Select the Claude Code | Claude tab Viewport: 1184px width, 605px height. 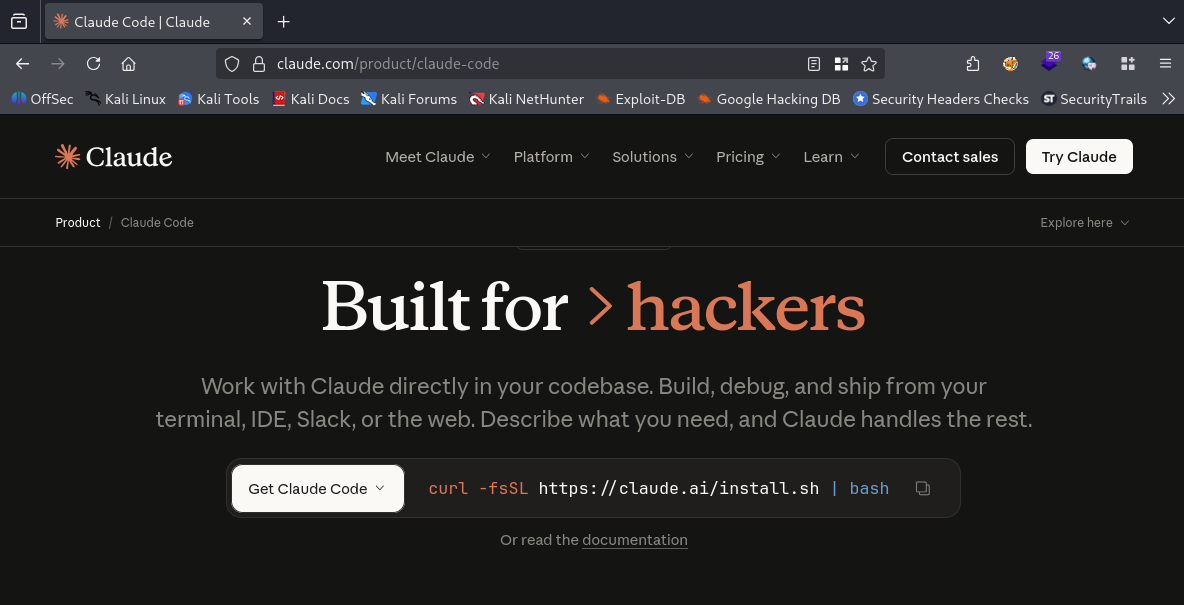tap(143, 21)
